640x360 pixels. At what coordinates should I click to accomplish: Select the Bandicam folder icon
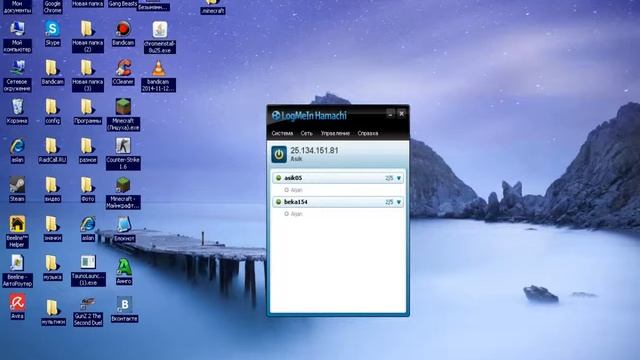52,72
